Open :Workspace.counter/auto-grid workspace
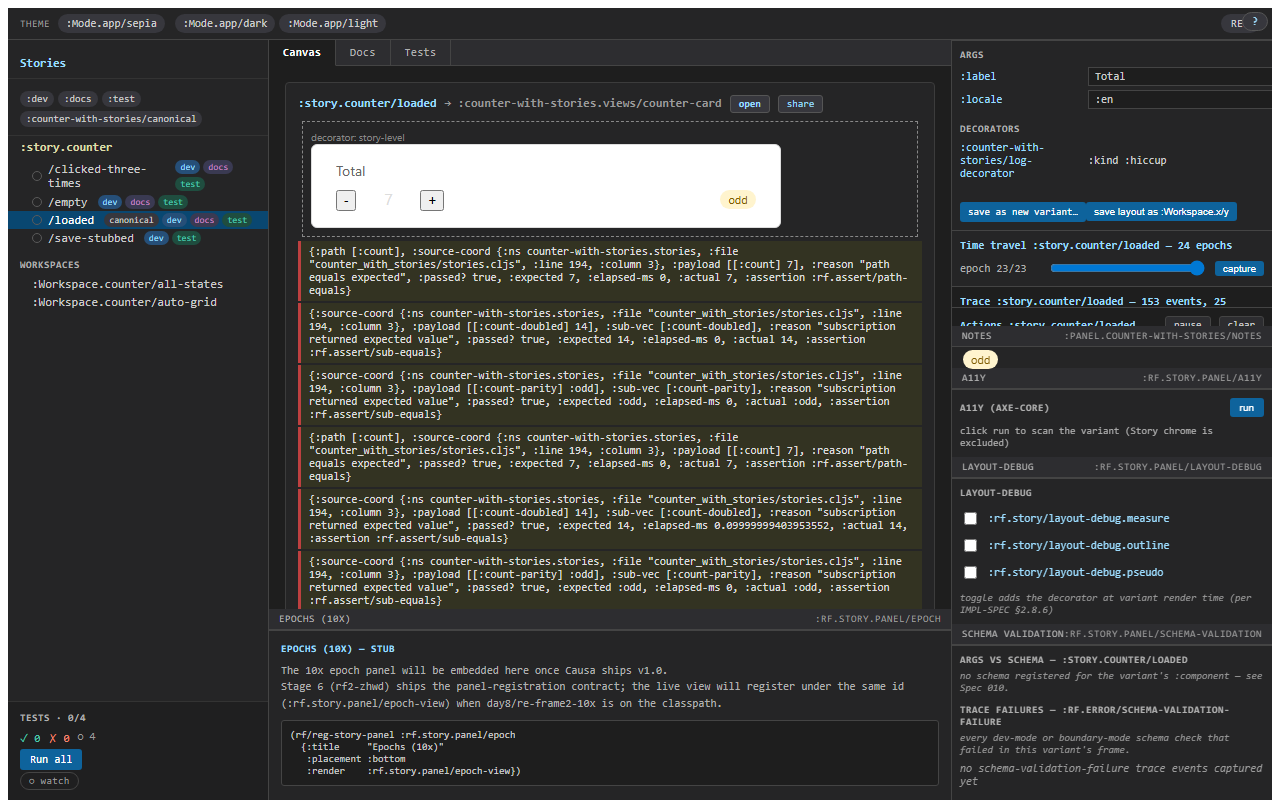 click(x=124, y=302)
